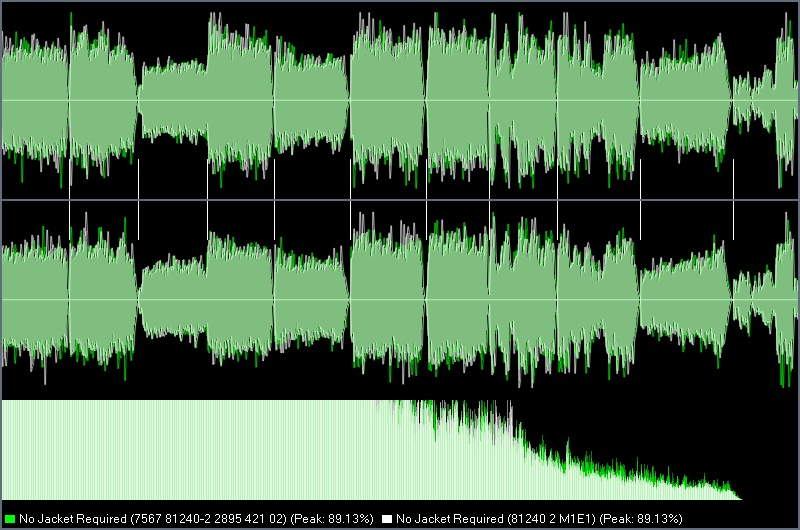The height and width of the screenshot is (530, 800).
Task: Click the third white track boundary marker
Action: pos(207,199)
